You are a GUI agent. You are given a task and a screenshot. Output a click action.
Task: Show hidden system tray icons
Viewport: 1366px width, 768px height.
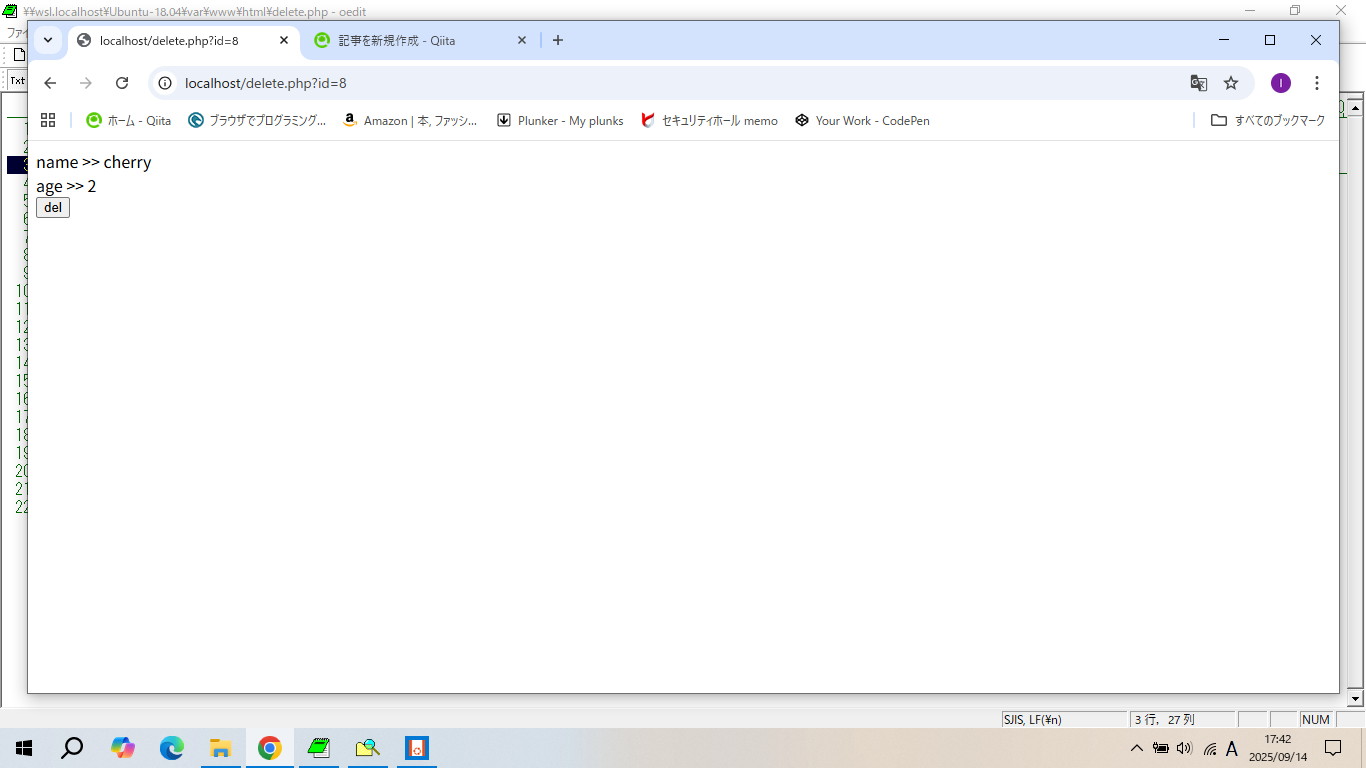[x=1136, y=748]
